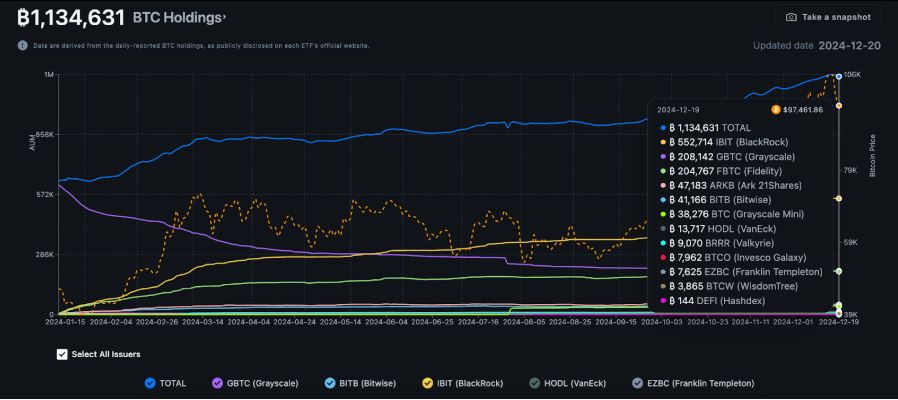Toggle GBTC (Grayscale) legend series
This screenshot has height=400, width=898.
coord(255,383)
